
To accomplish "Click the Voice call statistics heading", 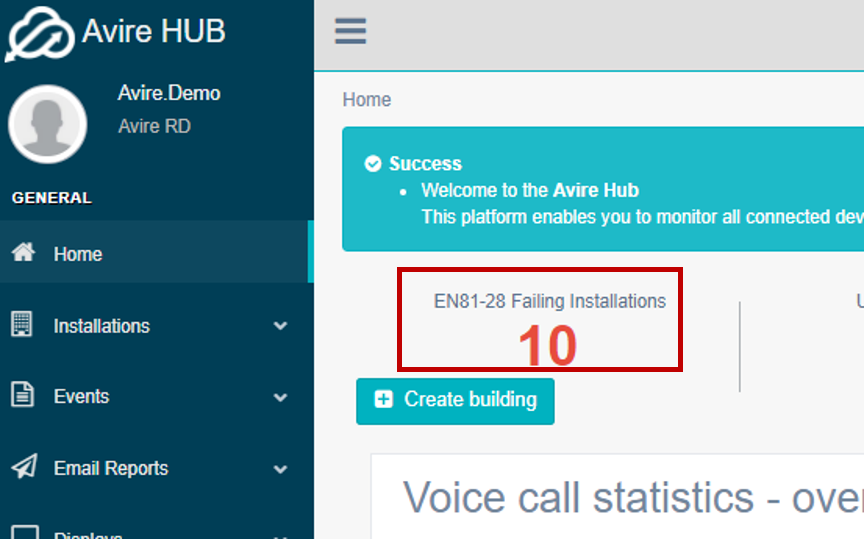I will coord(634,498).
